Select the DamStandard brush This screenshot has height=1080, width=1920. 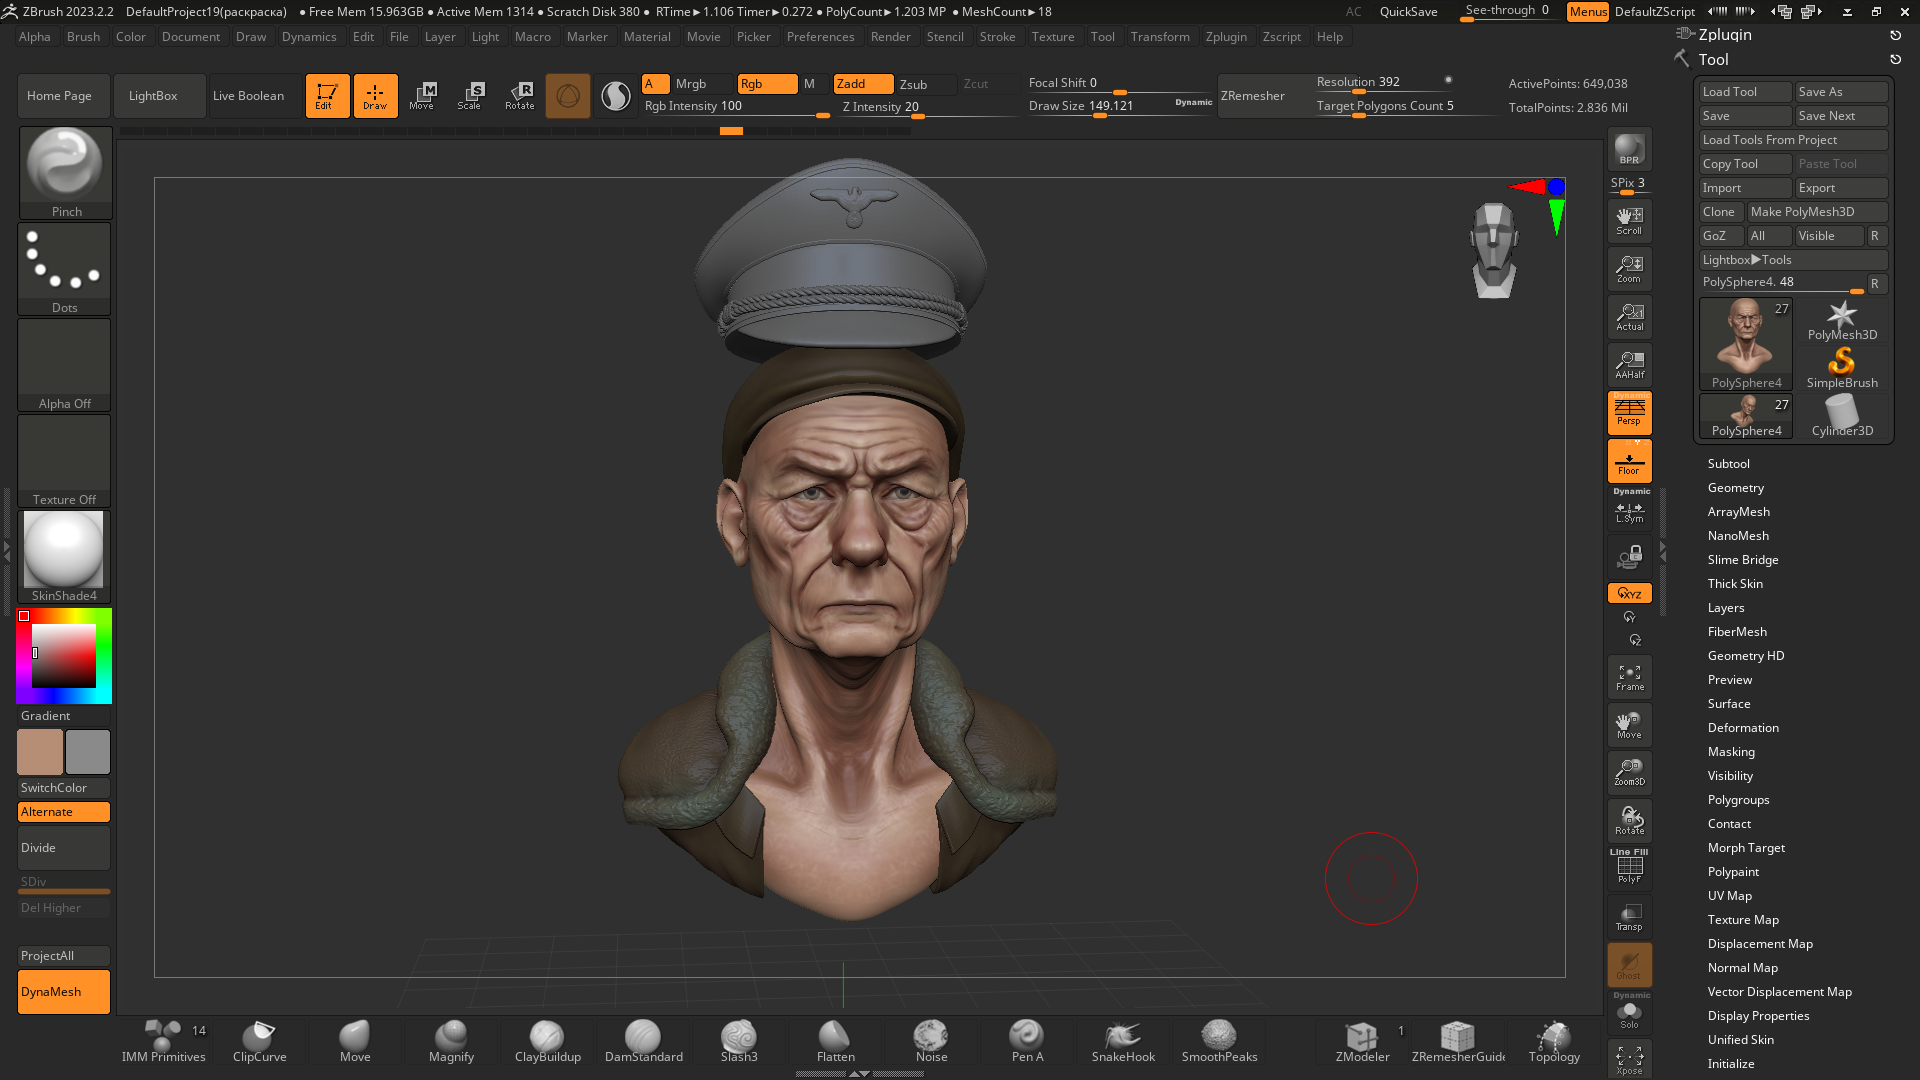[x=643, y=1041]
